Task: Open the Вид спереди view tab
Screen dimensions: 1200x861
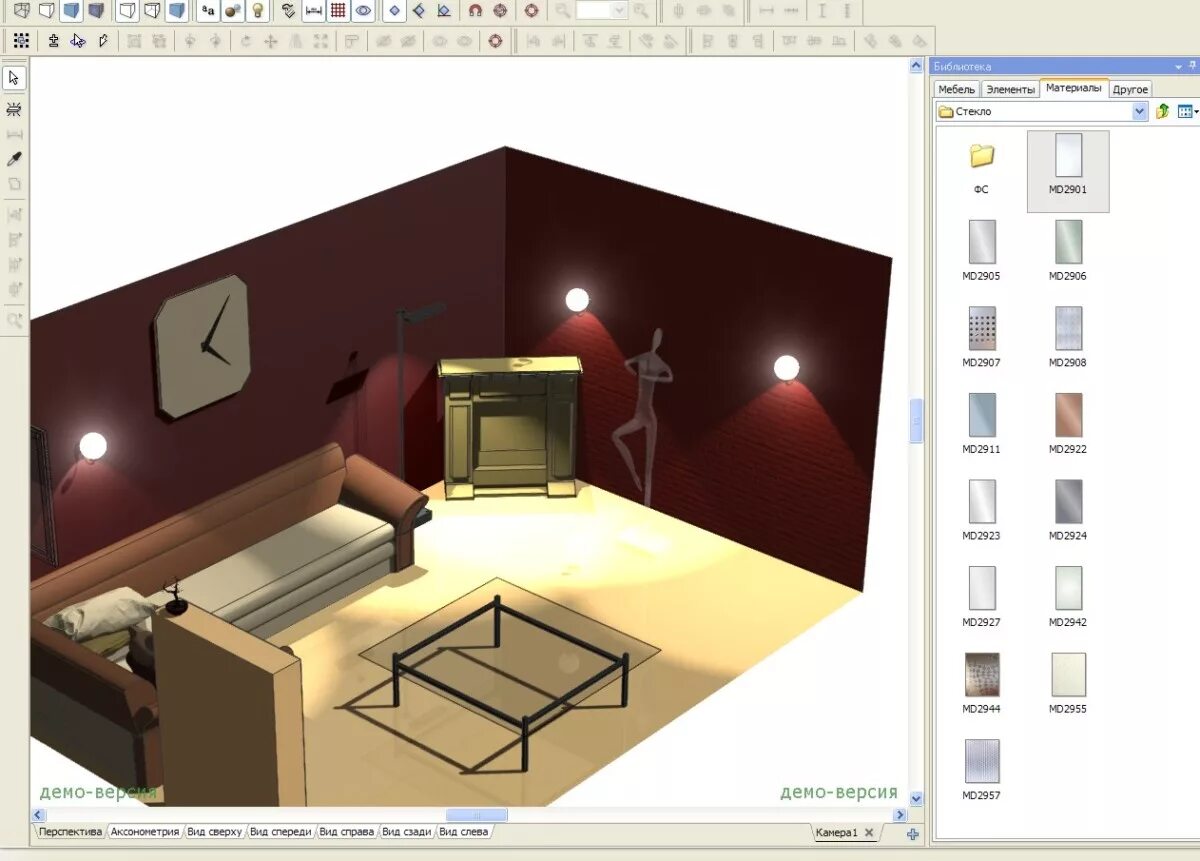Action: pos(281,832)
